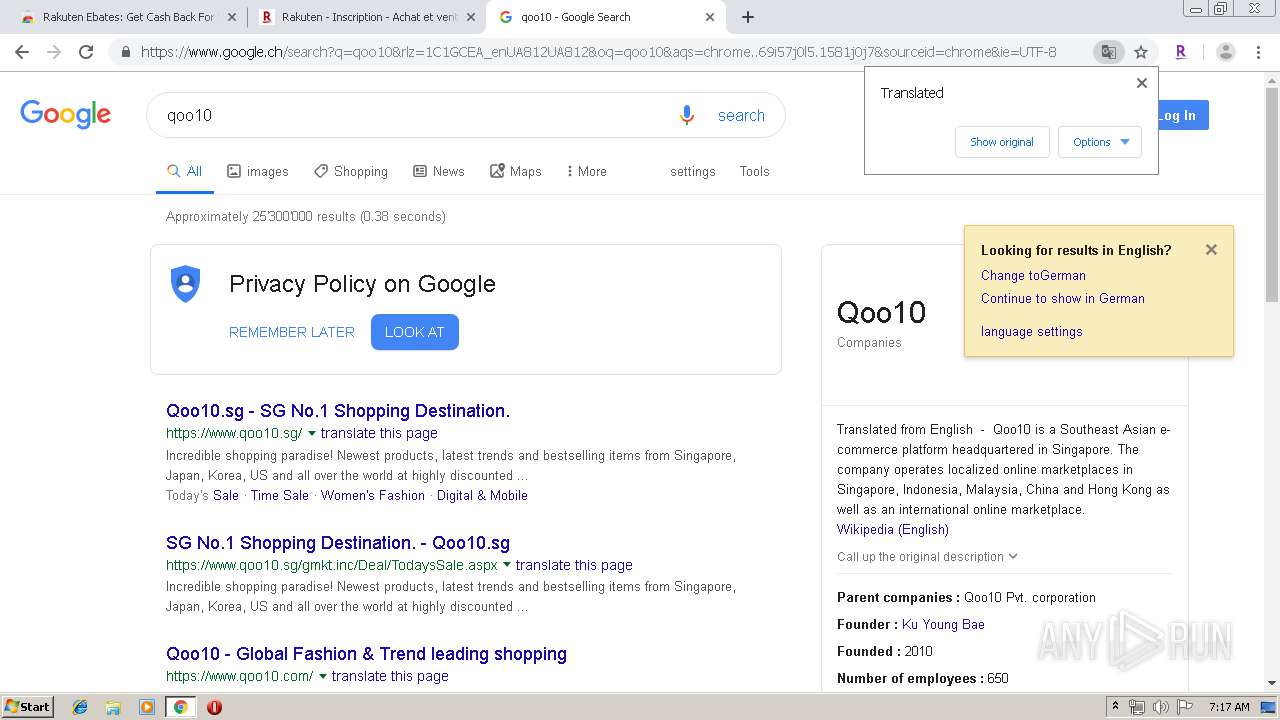Reload the page with the refresh icon
Viewport: 1280px width, 720px height.
(86, 52)
